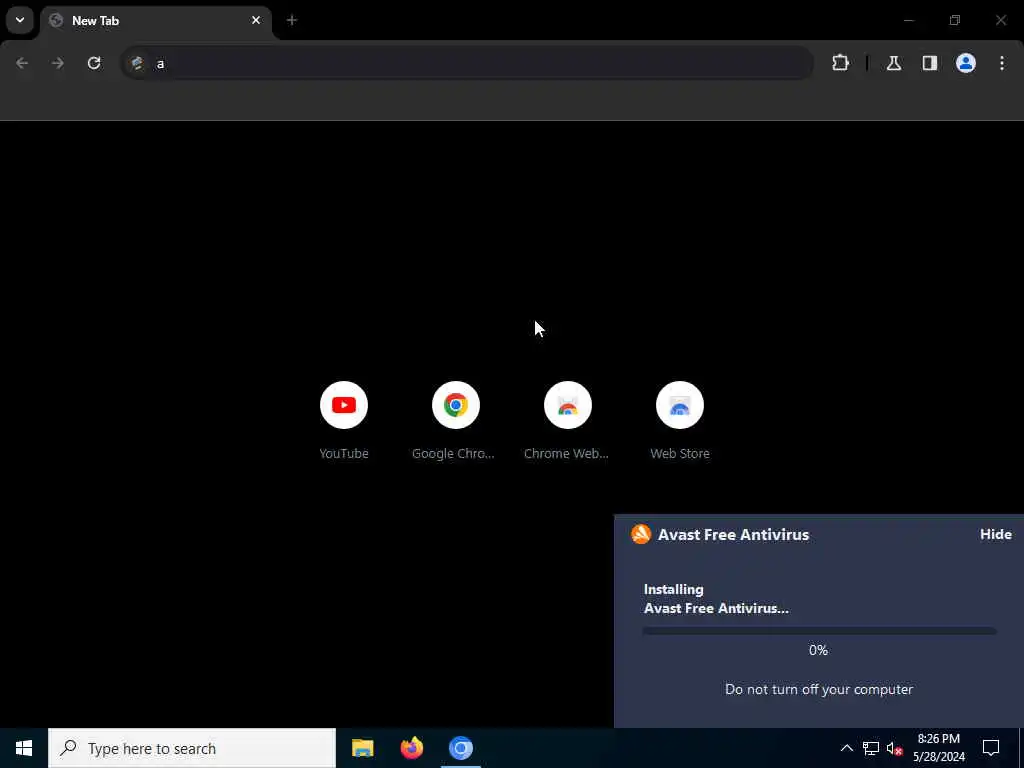Open Chrome Labs flask icon
The image size is (1024, 768).
tap(894, 63)
